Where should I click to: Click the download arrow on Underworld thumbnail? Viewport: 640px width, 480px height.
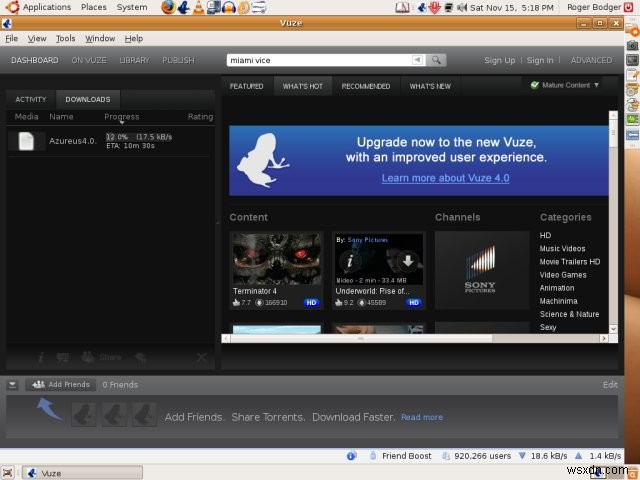point(408,262)
